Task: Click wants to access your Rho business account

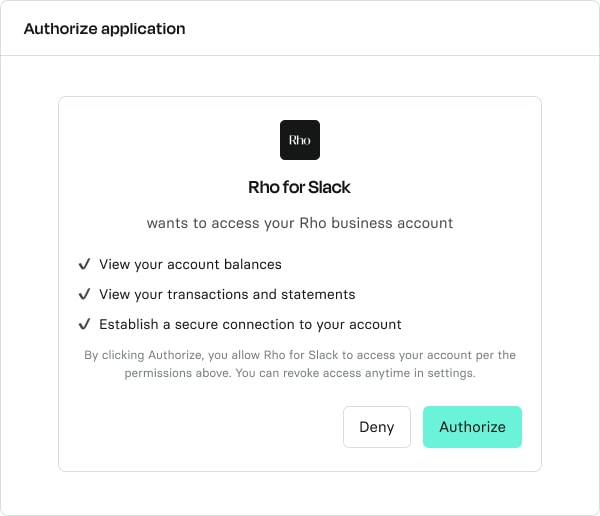Action: click(x=300, y=223)
